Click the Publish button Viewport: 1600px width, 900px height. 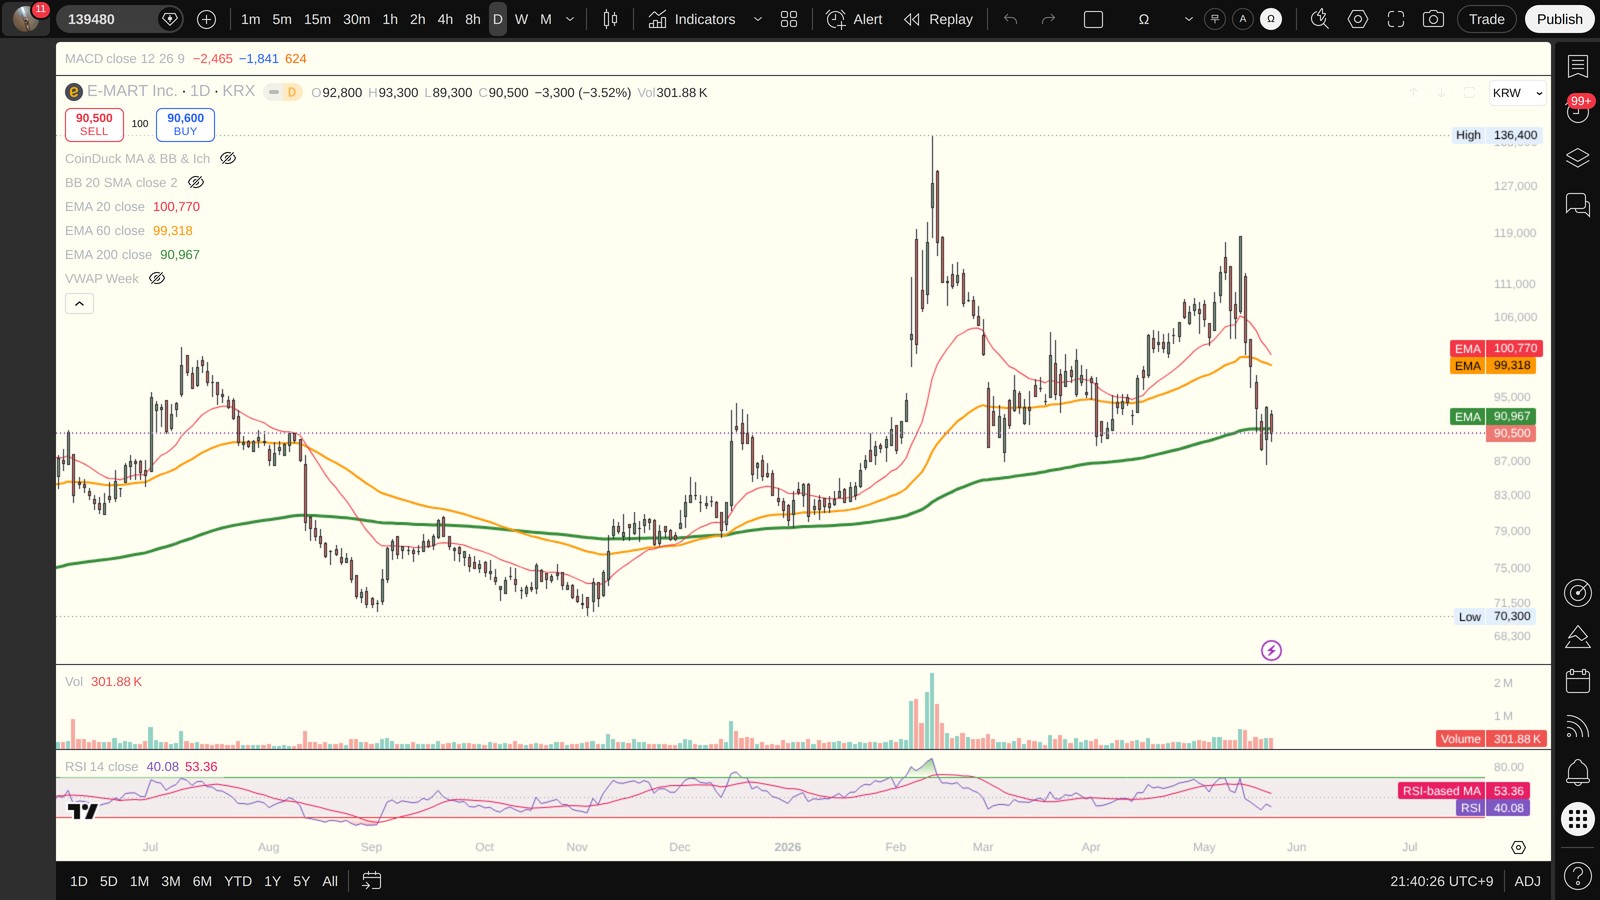(x=1559, y=19)
